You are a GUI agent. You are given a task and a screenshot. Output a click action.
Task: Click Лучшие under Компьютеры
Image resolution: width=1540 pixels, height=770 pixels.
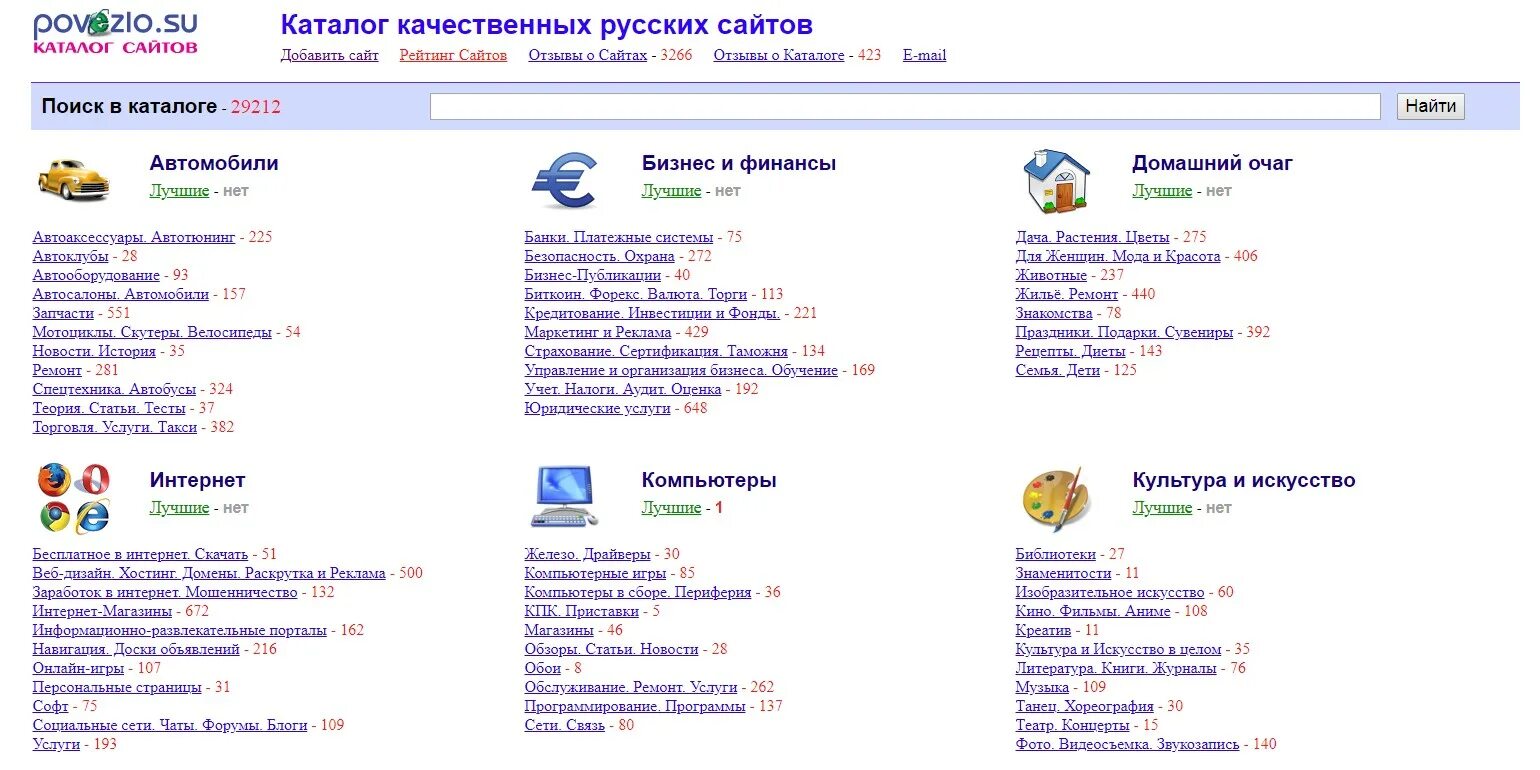click(x=670, y=507)
